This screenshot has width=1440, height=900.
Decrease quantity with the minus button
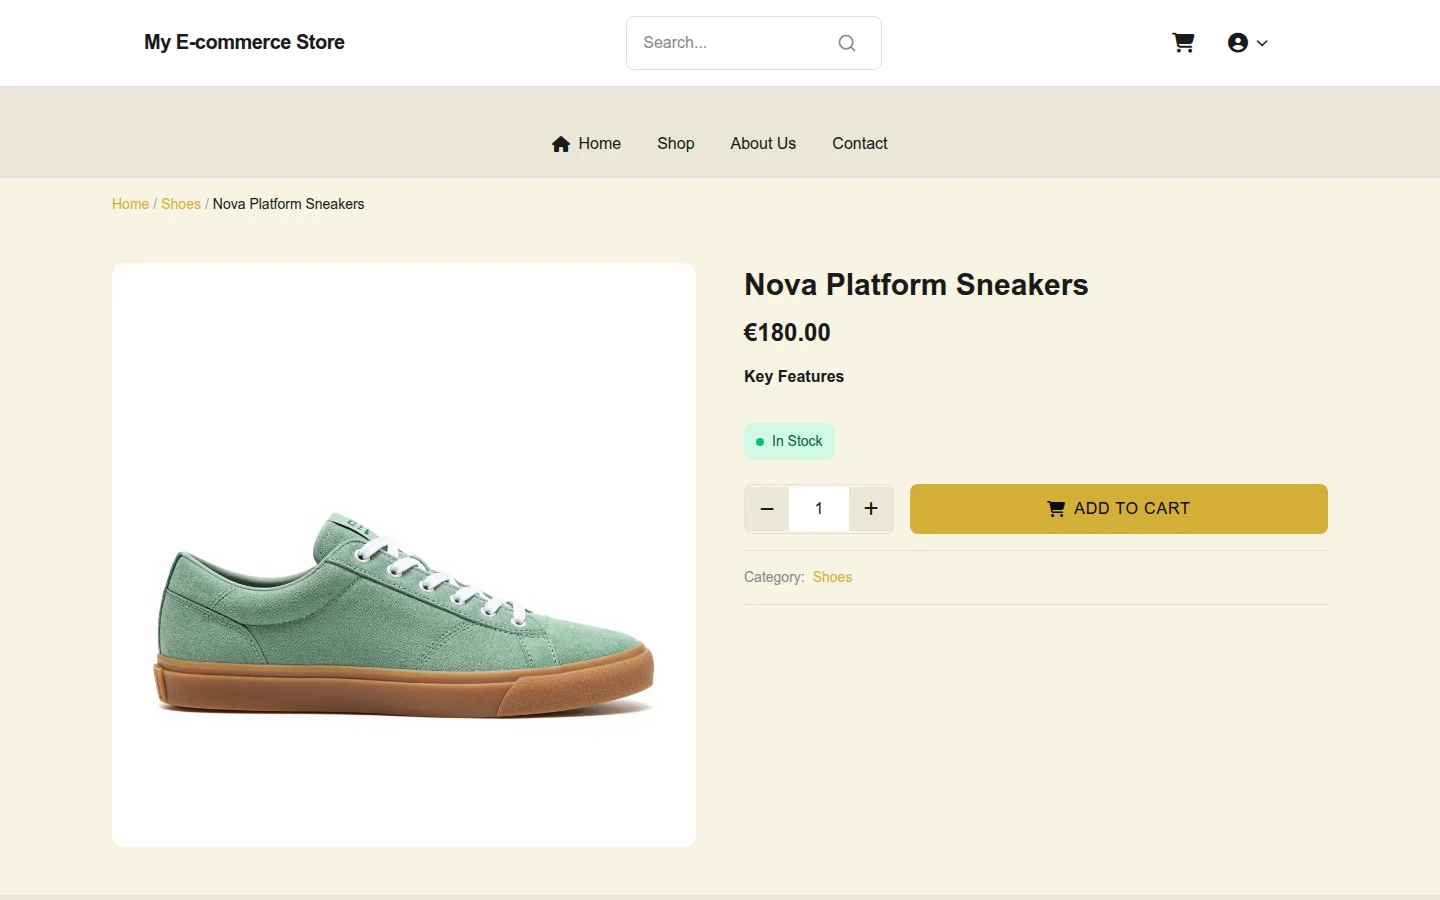[x=767, y=509]
